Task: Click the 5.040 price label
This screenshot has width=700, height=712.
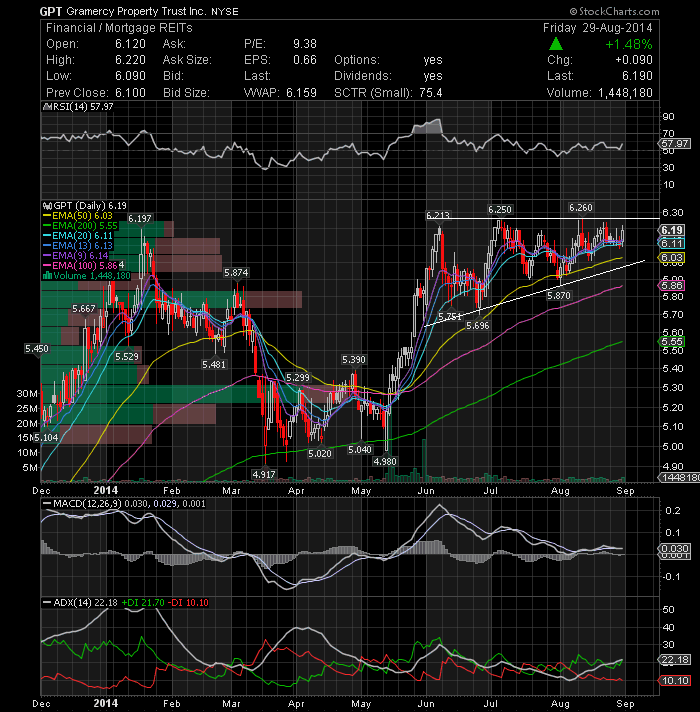Action: point(360,450)
